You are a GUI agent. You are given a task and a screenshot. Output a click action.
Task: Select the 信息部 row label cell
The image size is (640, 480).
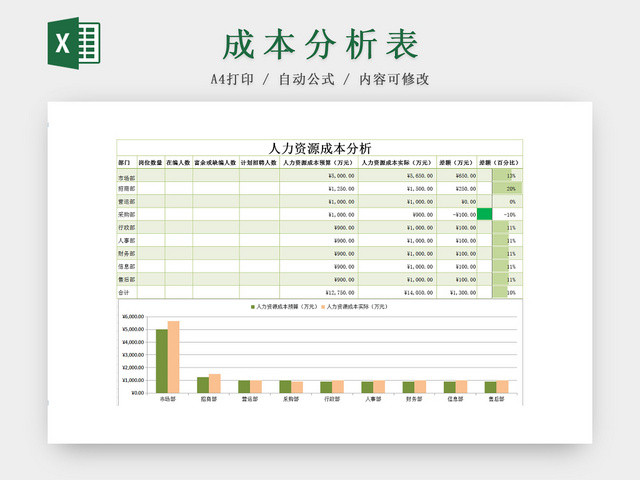tap(127, 267)
